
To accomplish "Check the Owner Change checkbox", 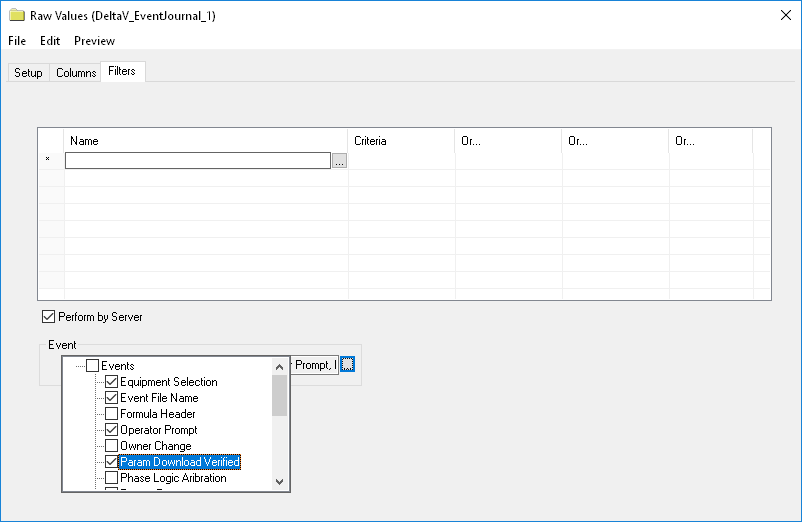I will point(112,446).
